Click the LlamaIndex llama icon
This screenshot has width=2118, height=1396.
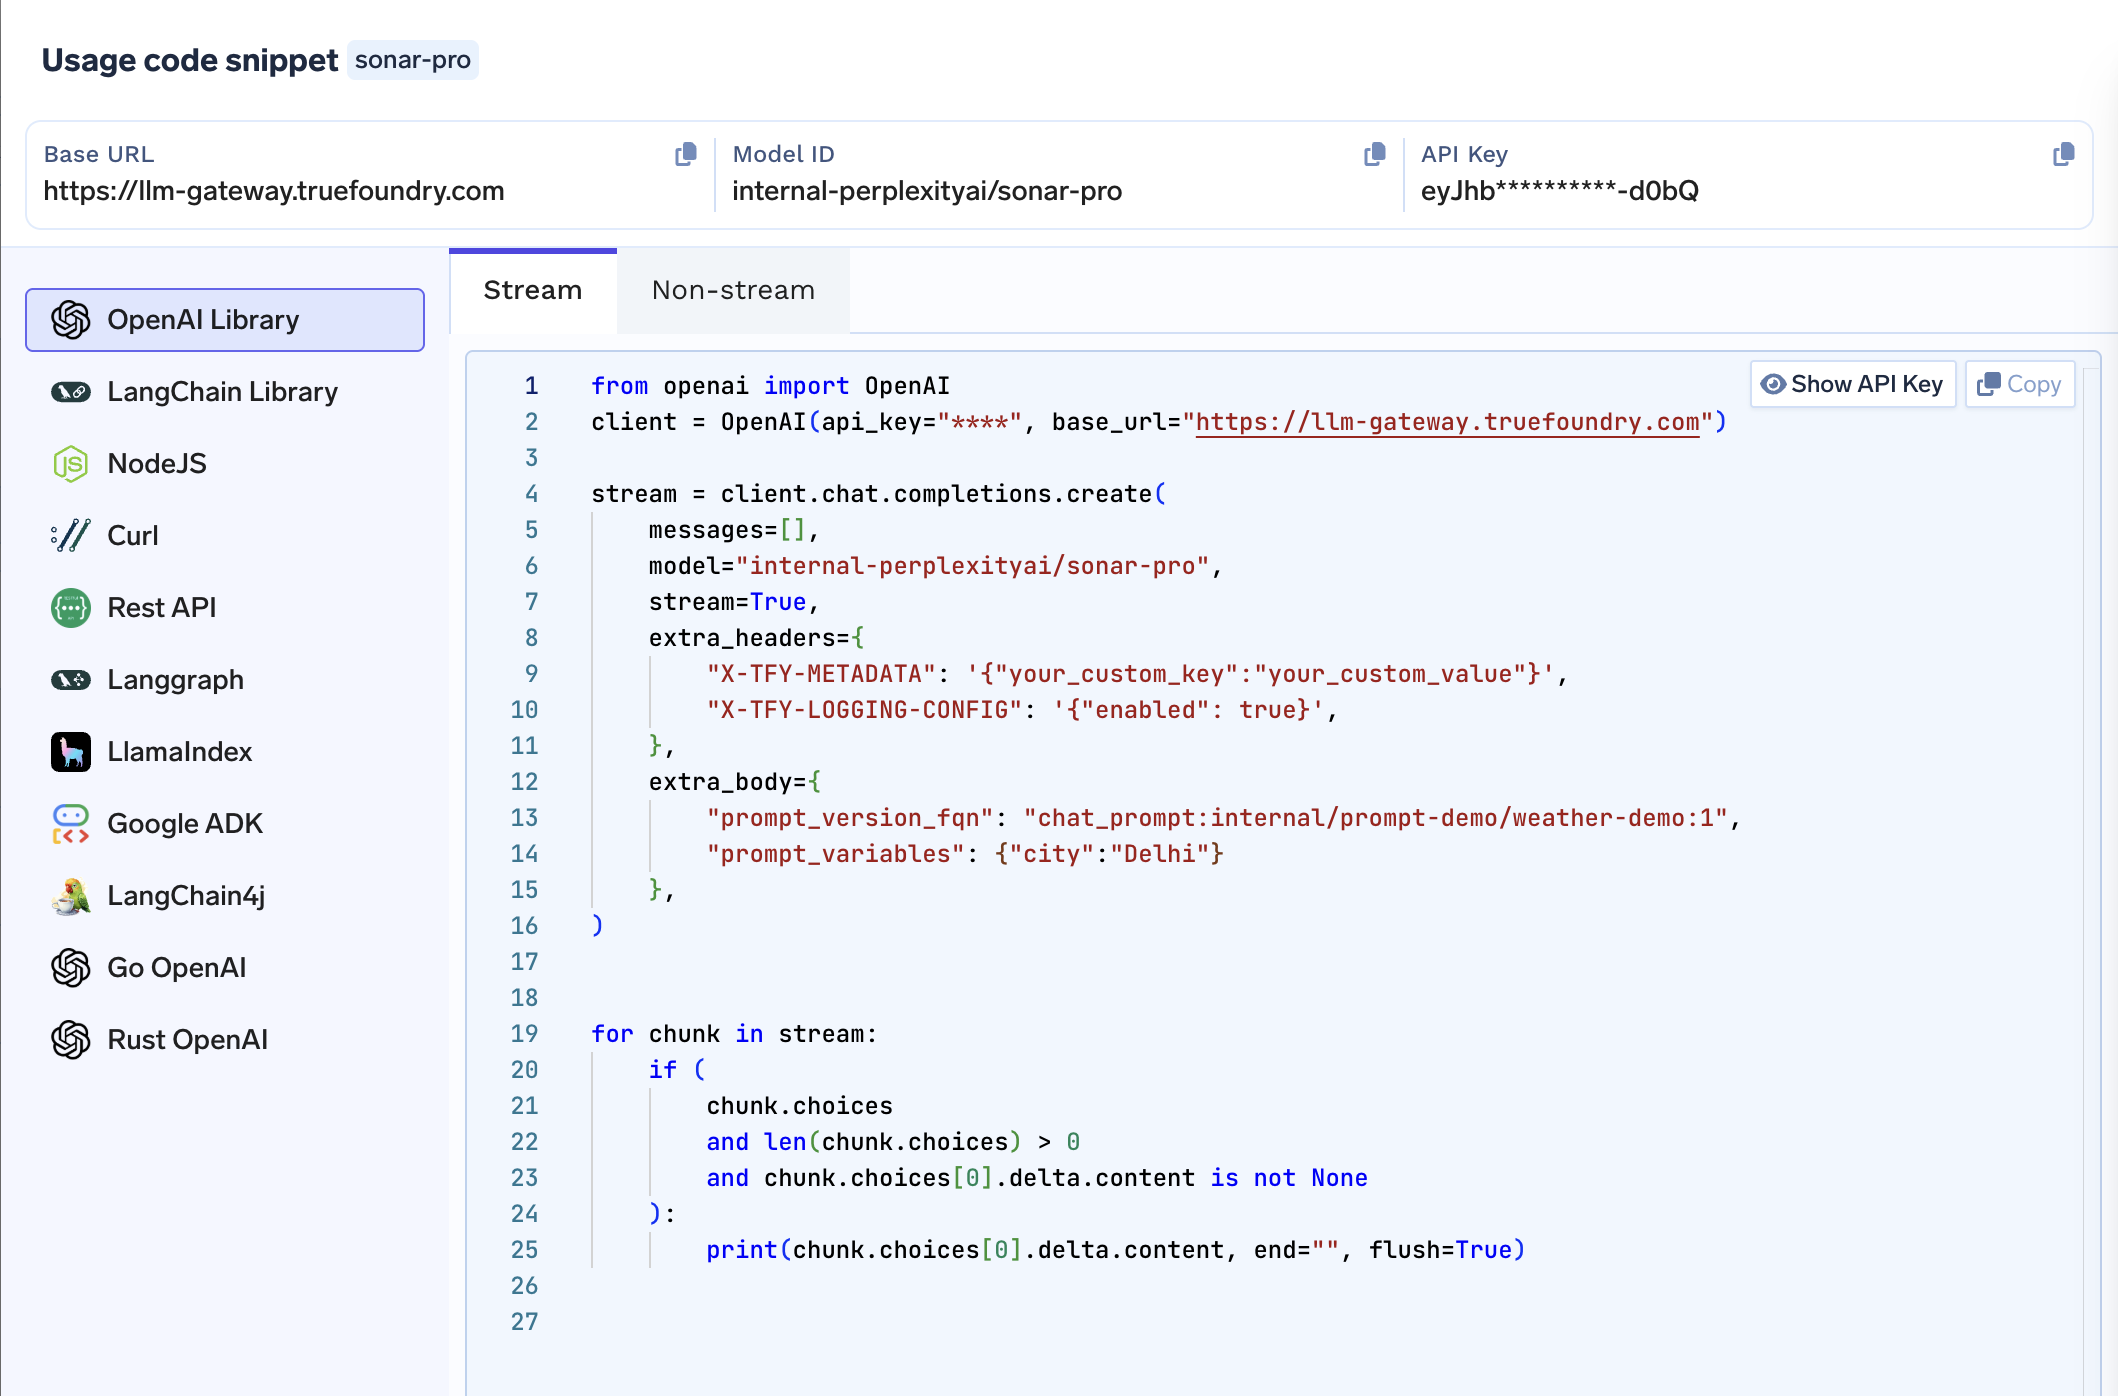(71, 752)
